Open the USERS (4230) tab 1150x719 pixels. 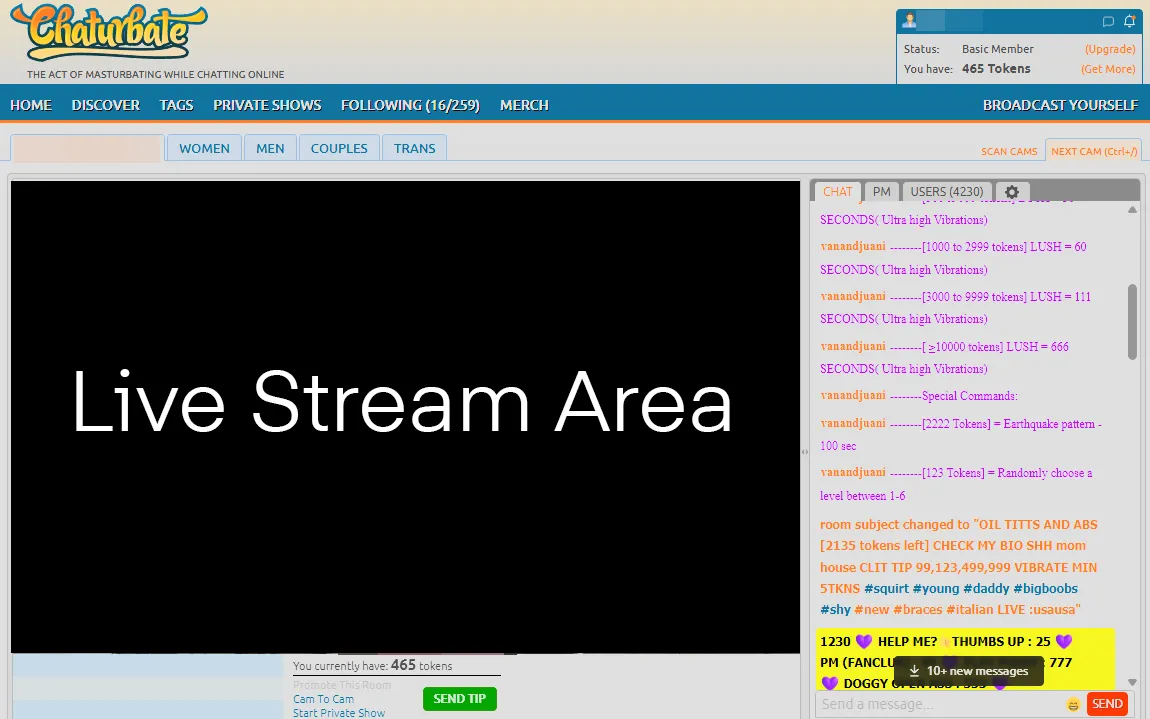pyautogui.click(x=946, y=191)
